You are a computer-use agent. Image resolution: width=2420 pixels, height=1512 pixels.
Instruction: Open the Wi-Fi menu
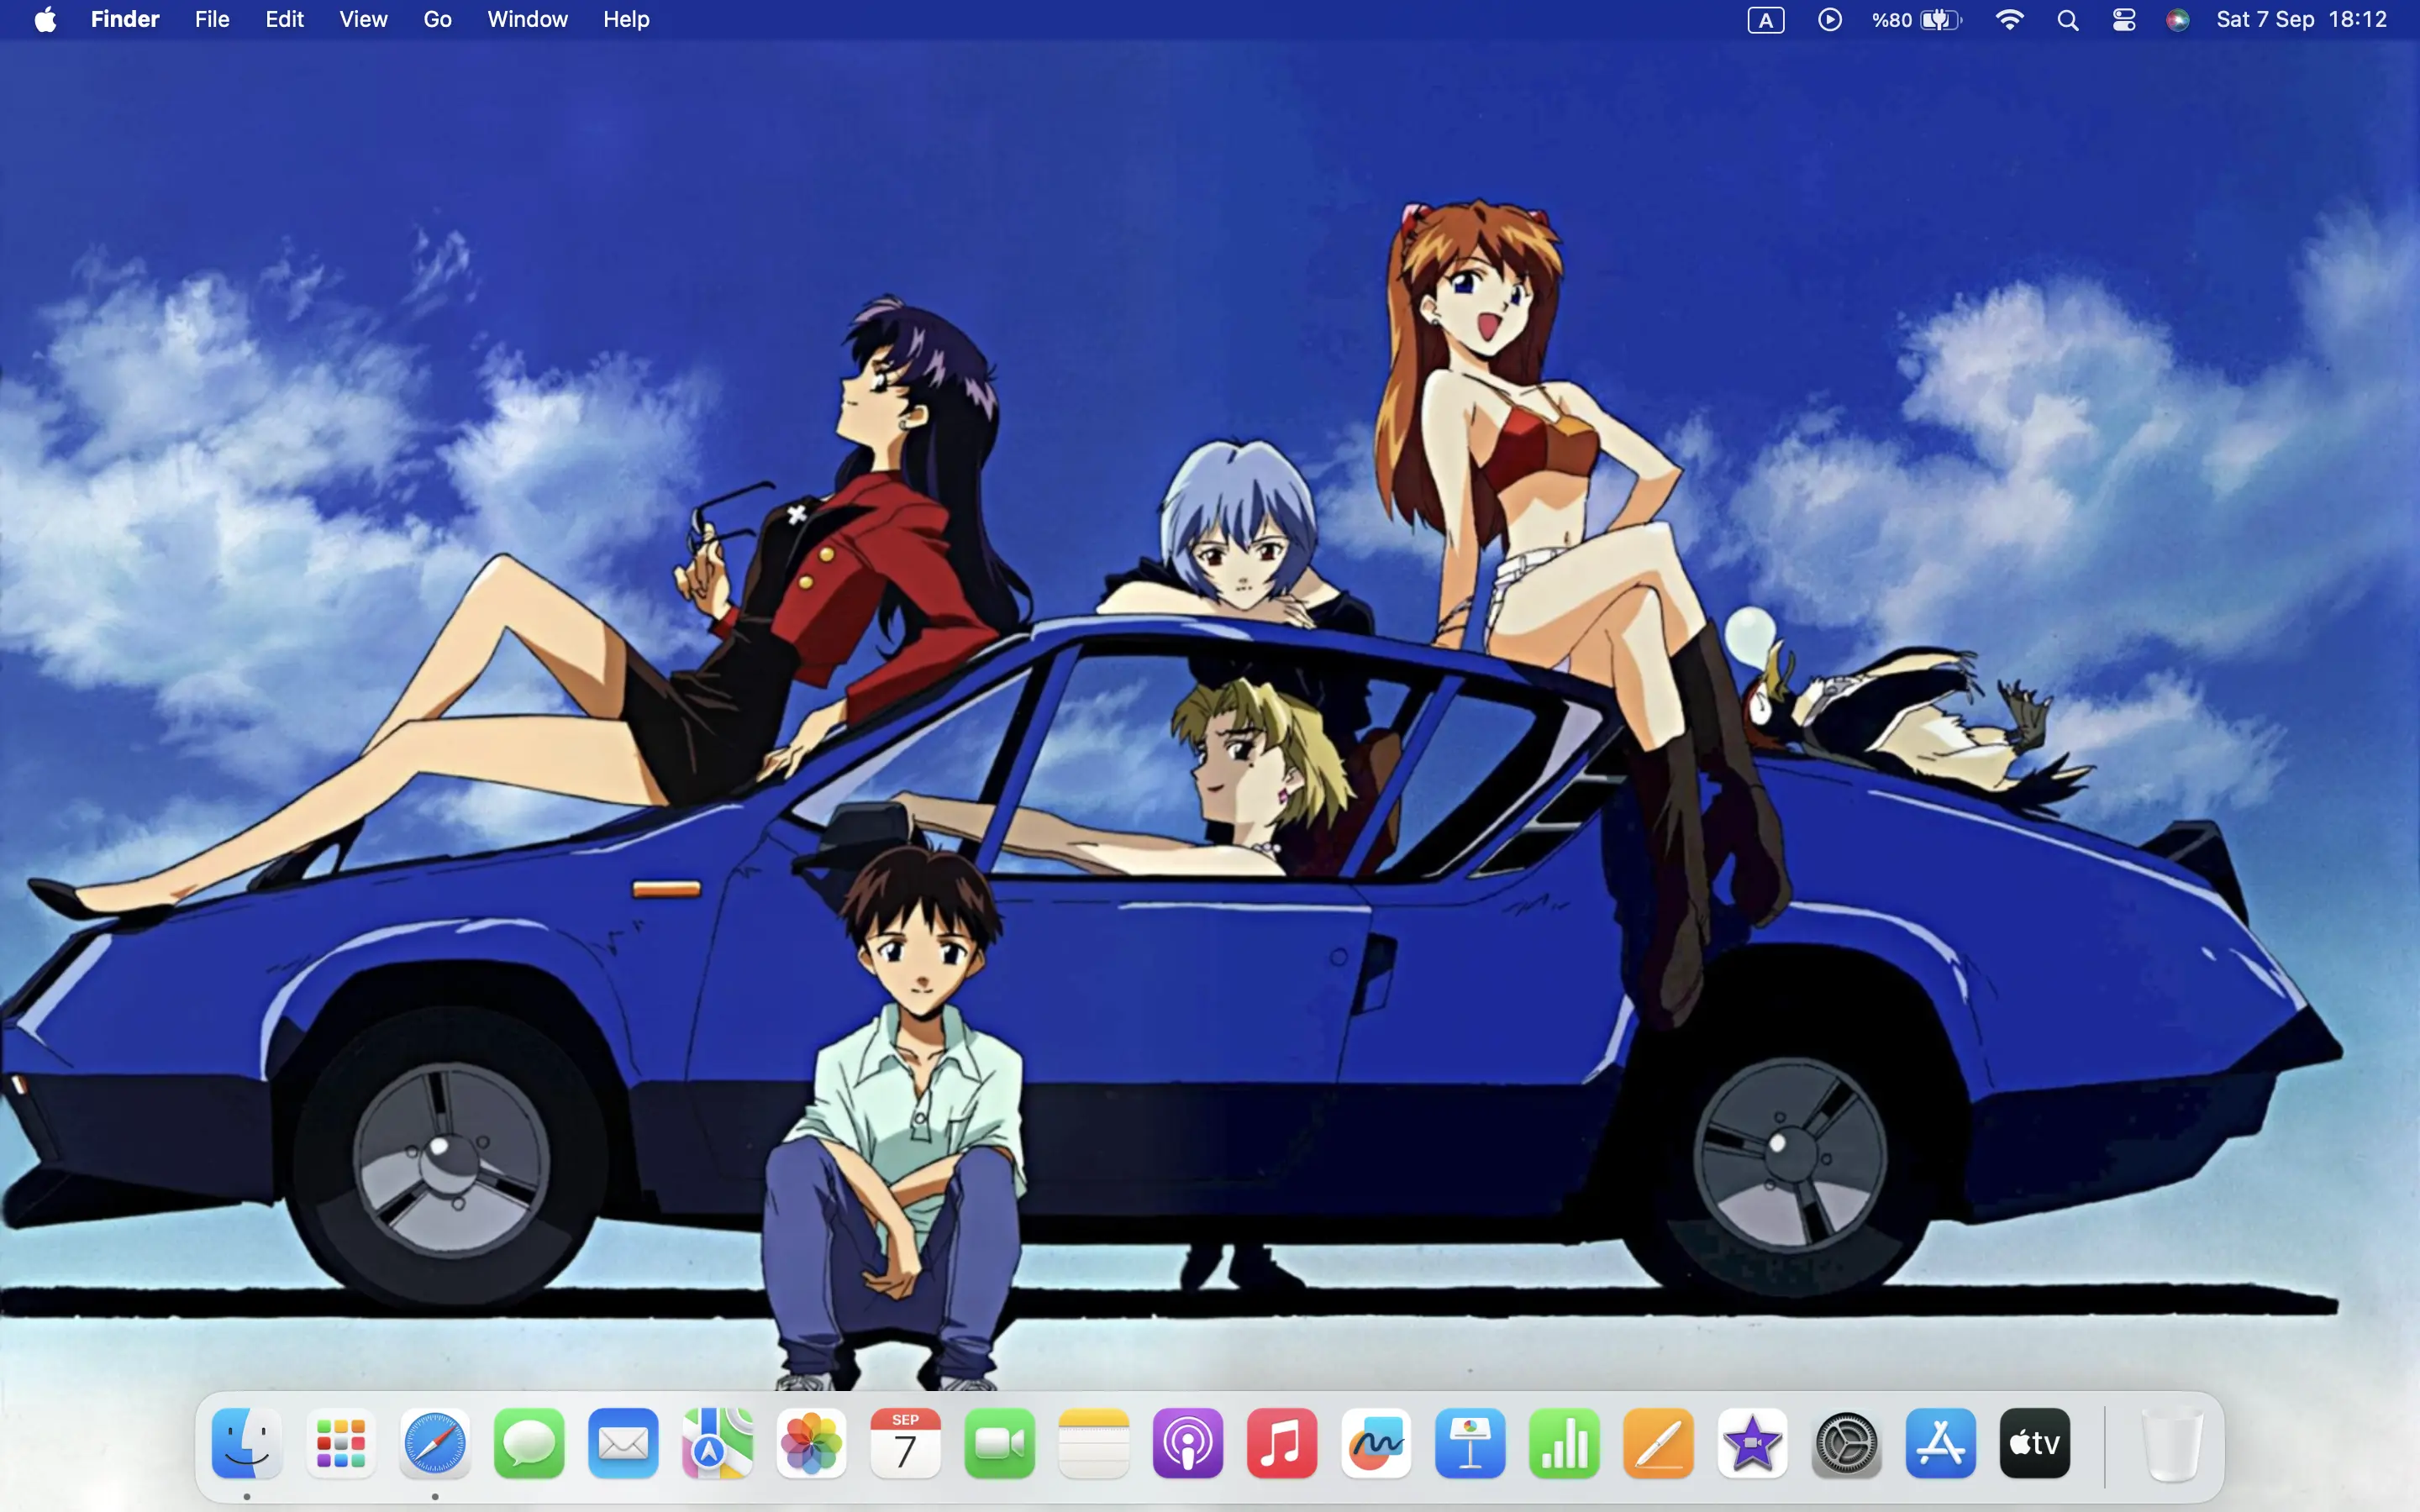point(2009,20)
